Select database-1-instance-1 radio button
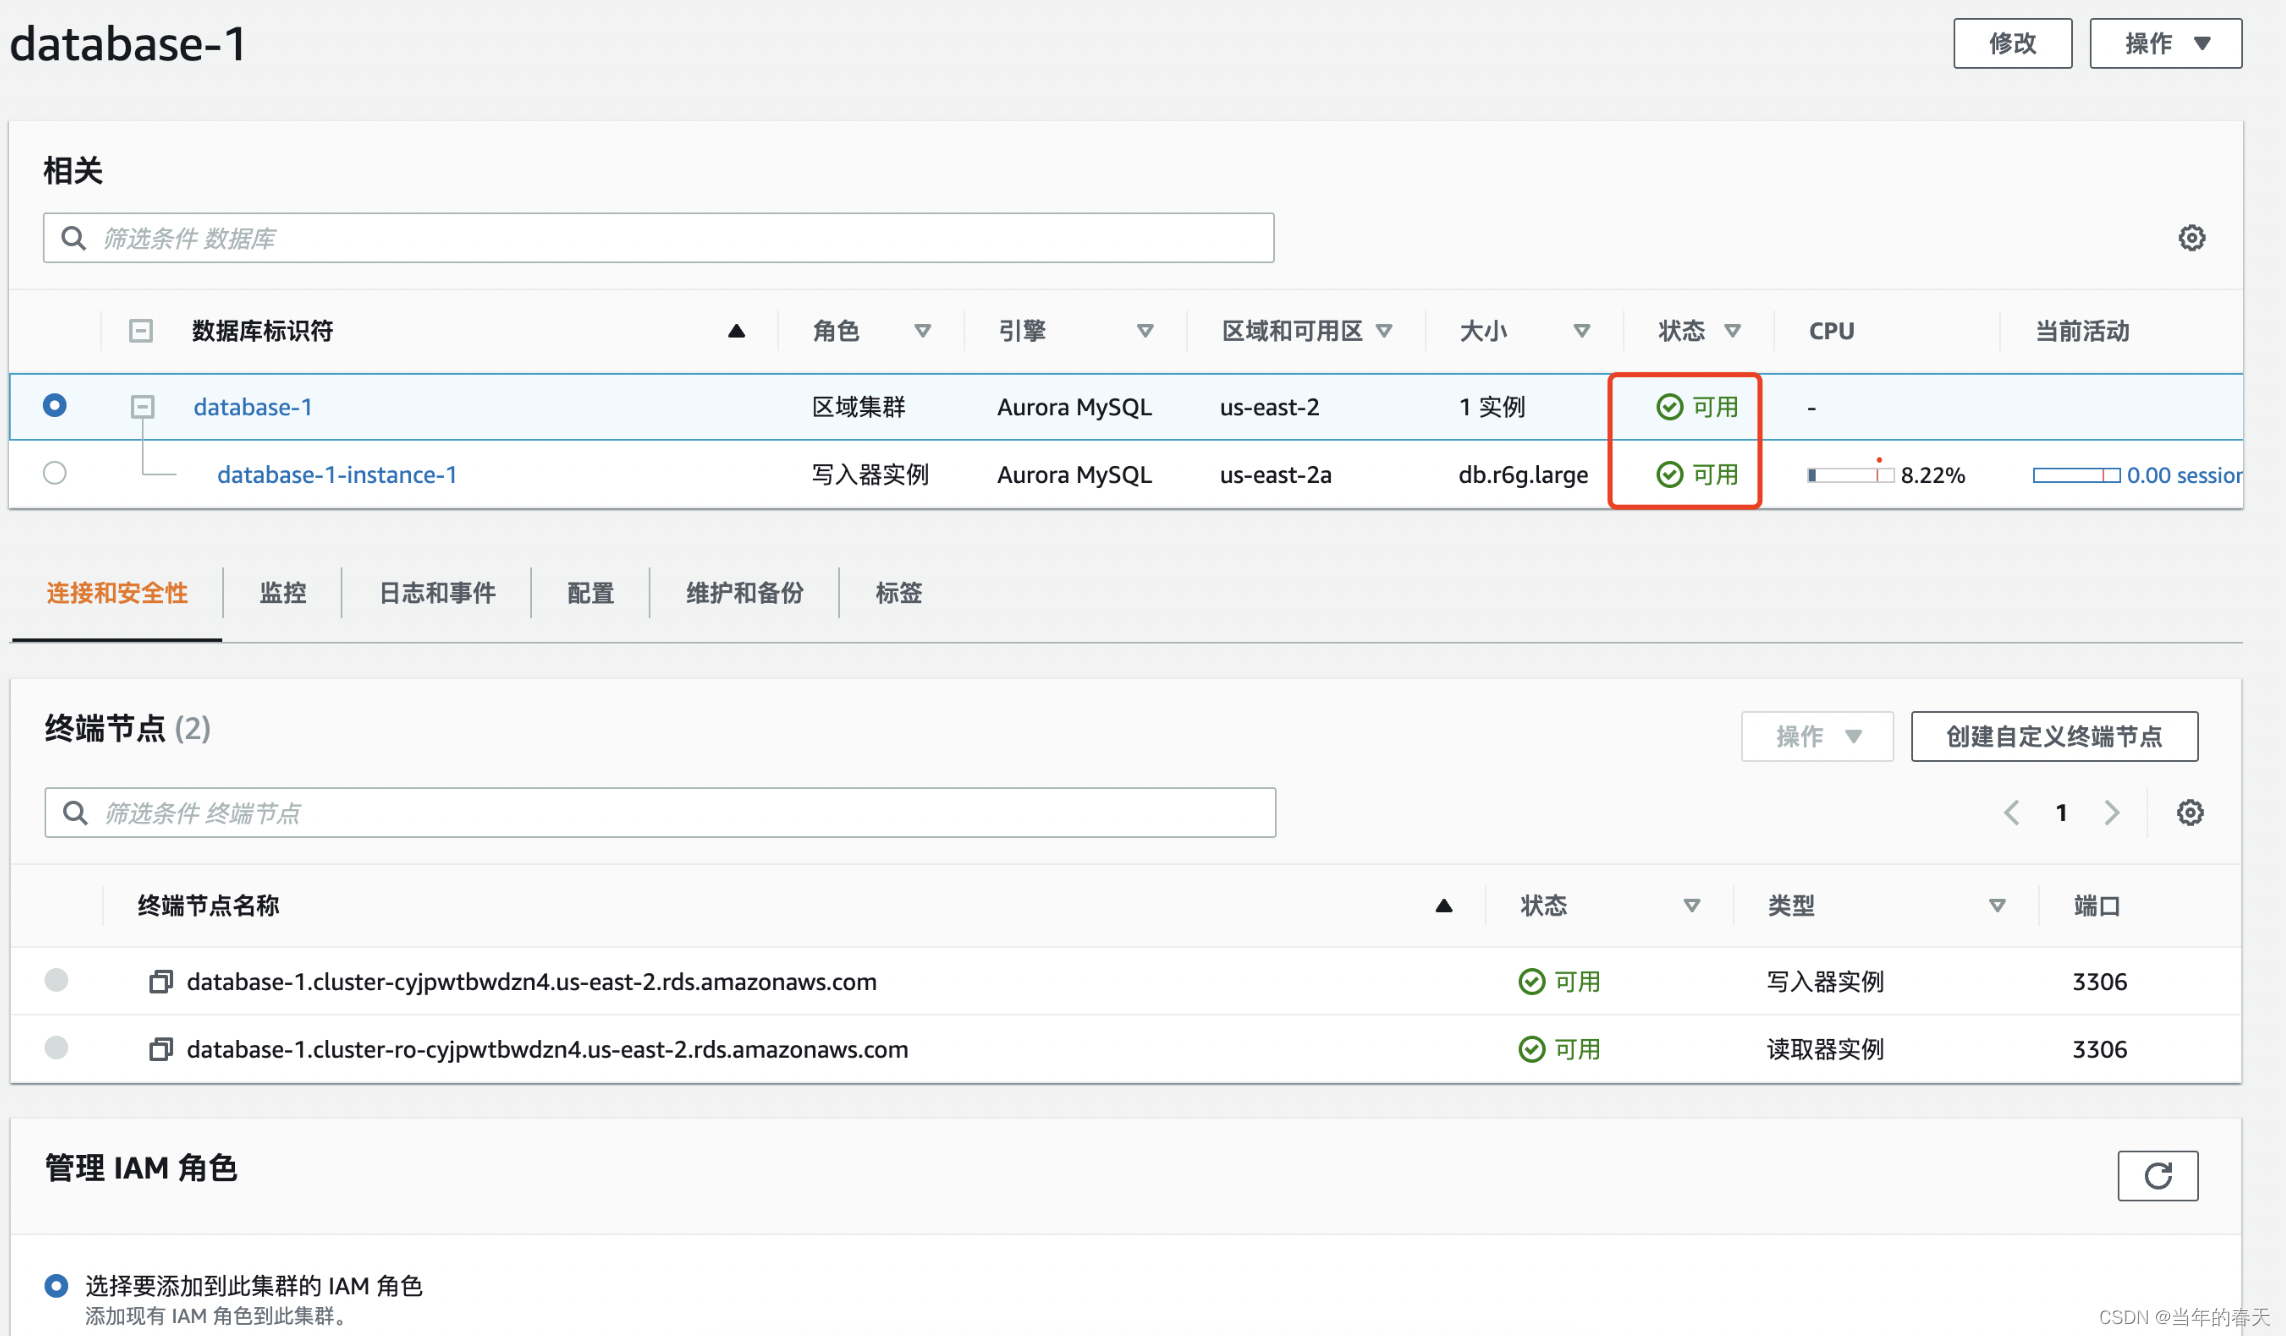 point(55,472)
